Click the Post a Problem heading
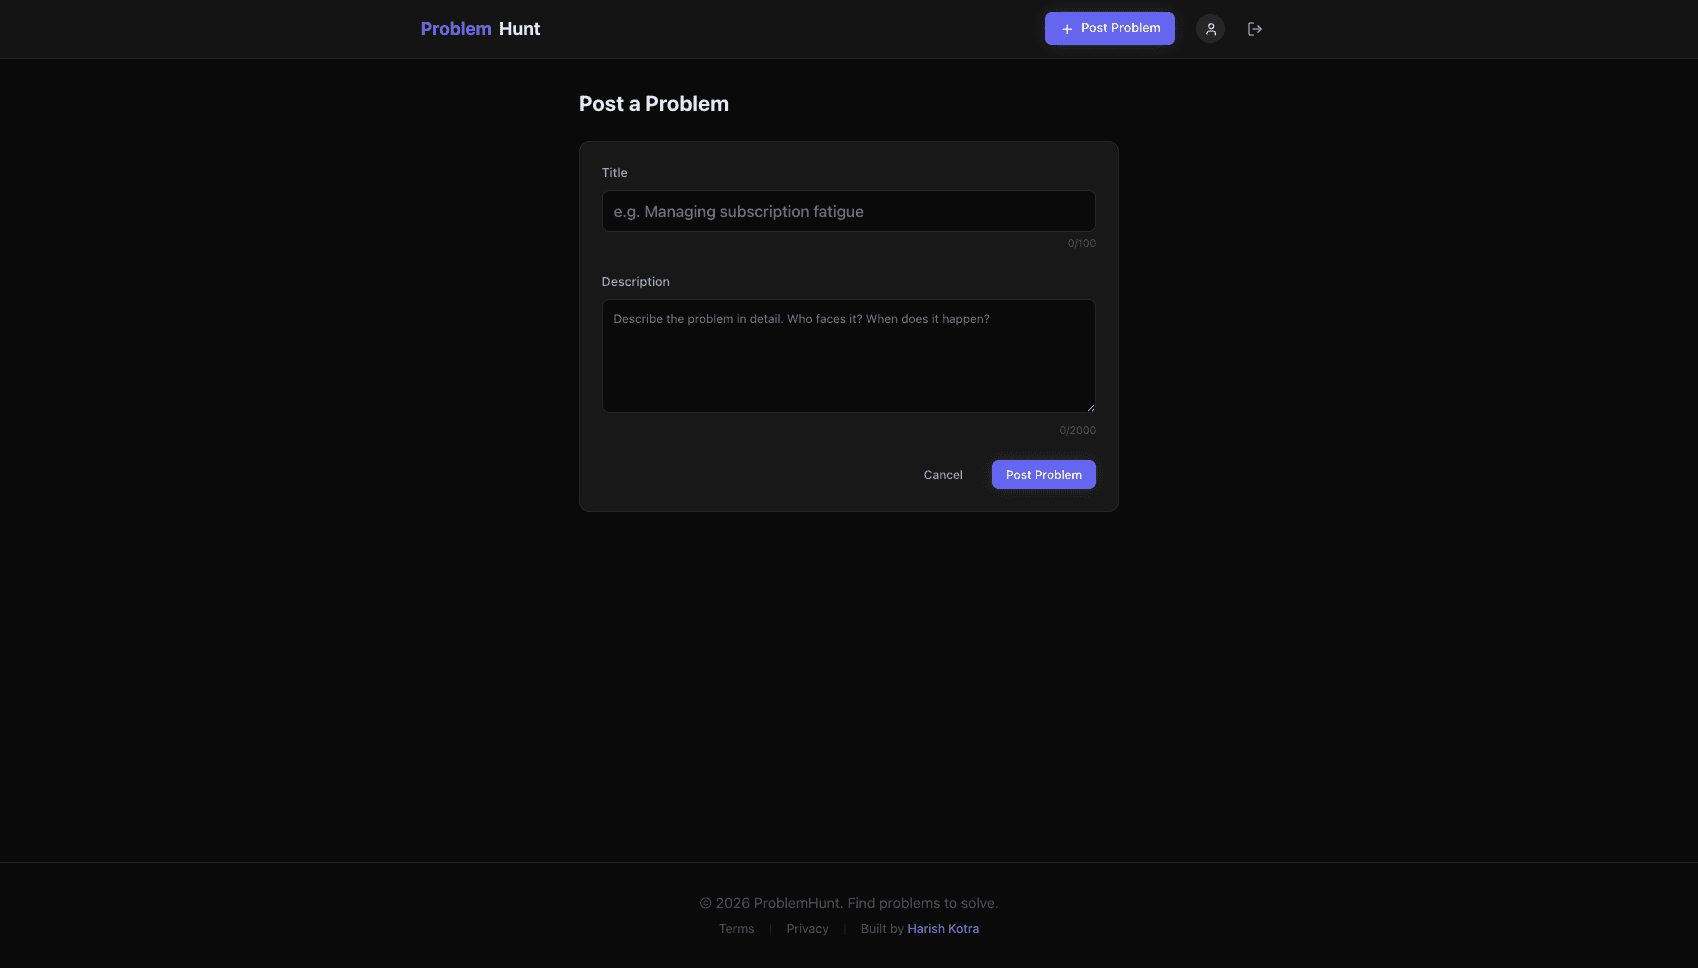The image size is (1698, 968). pos(653,103)
